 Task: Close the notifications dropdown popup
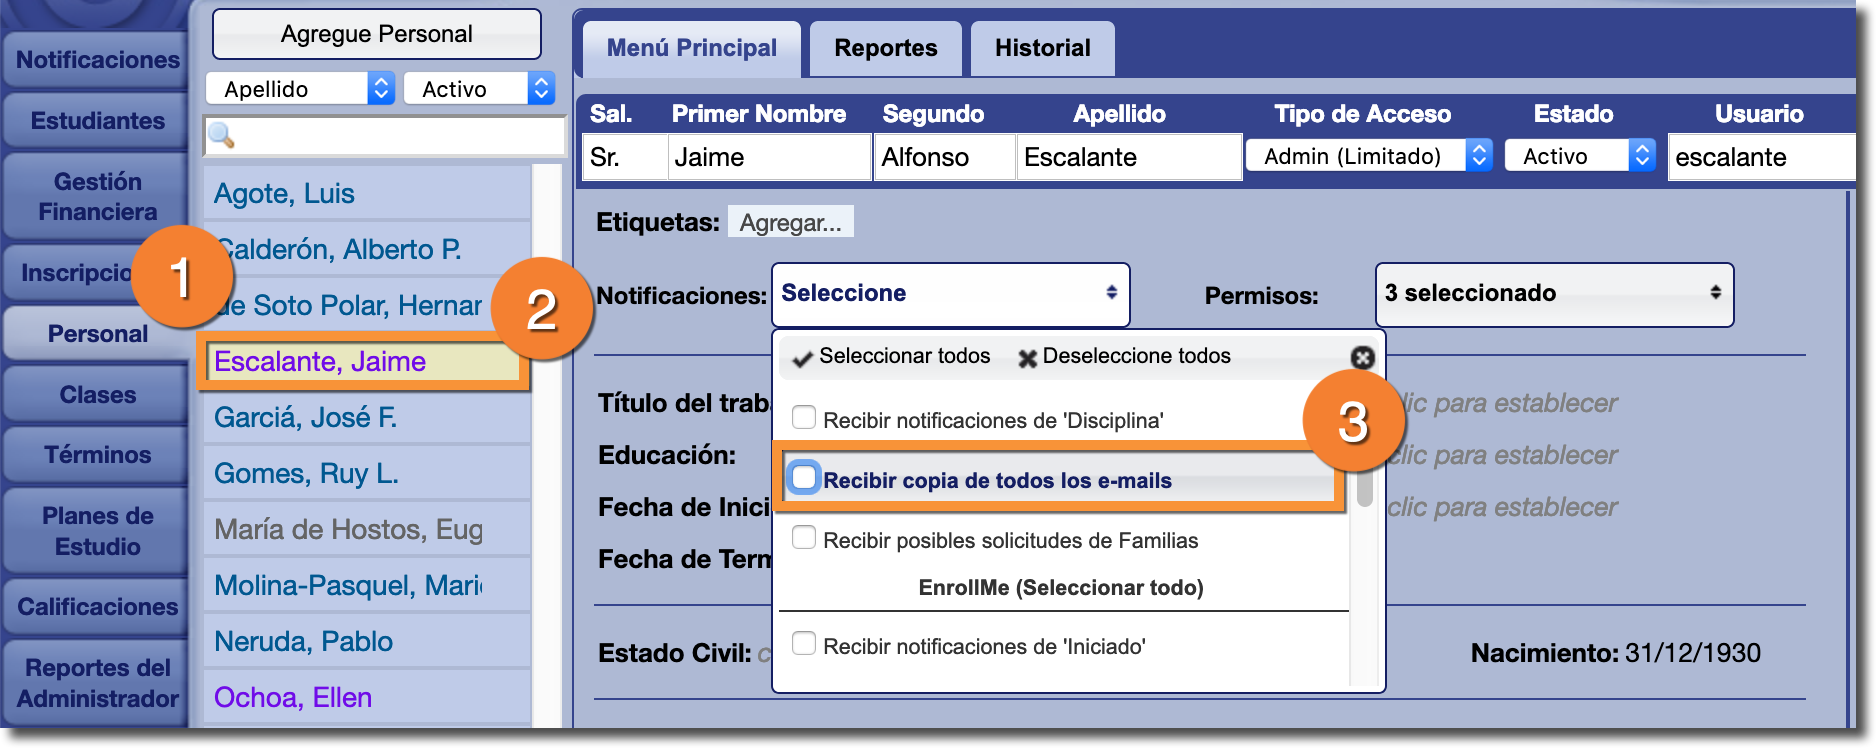tap(1362, 357)
